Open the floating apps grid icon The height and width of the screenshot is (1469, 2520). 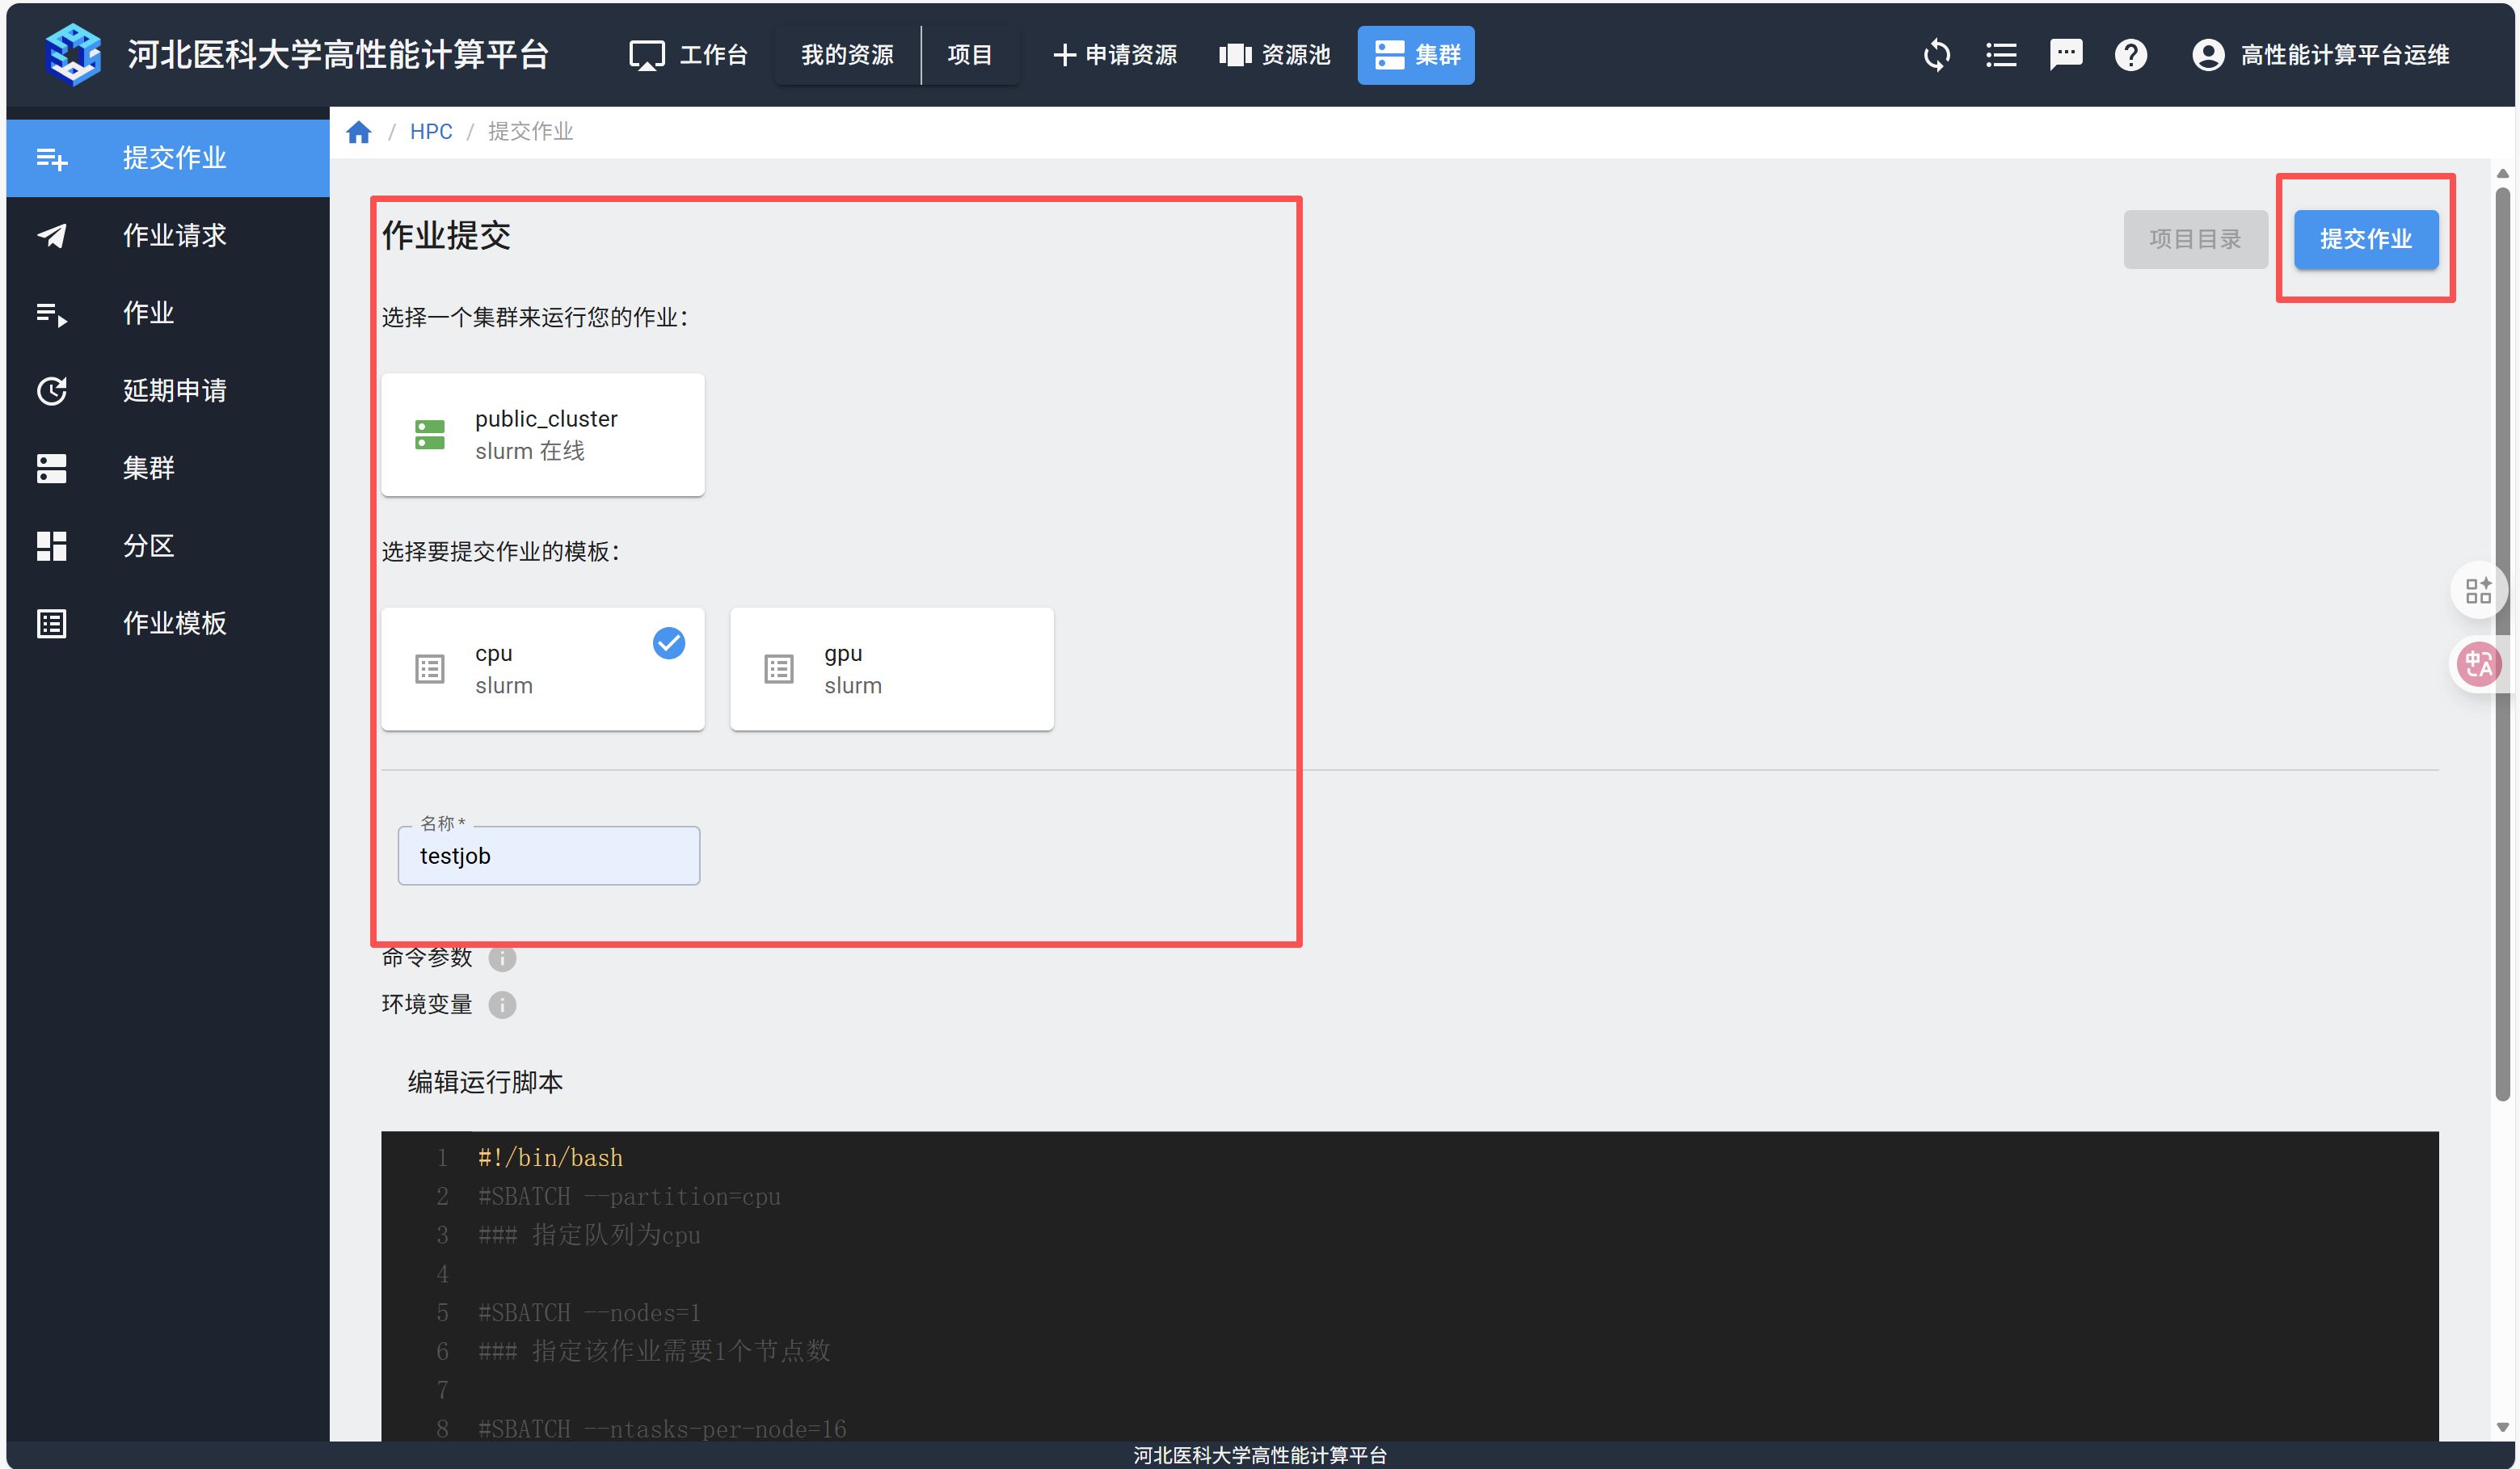2478,591
